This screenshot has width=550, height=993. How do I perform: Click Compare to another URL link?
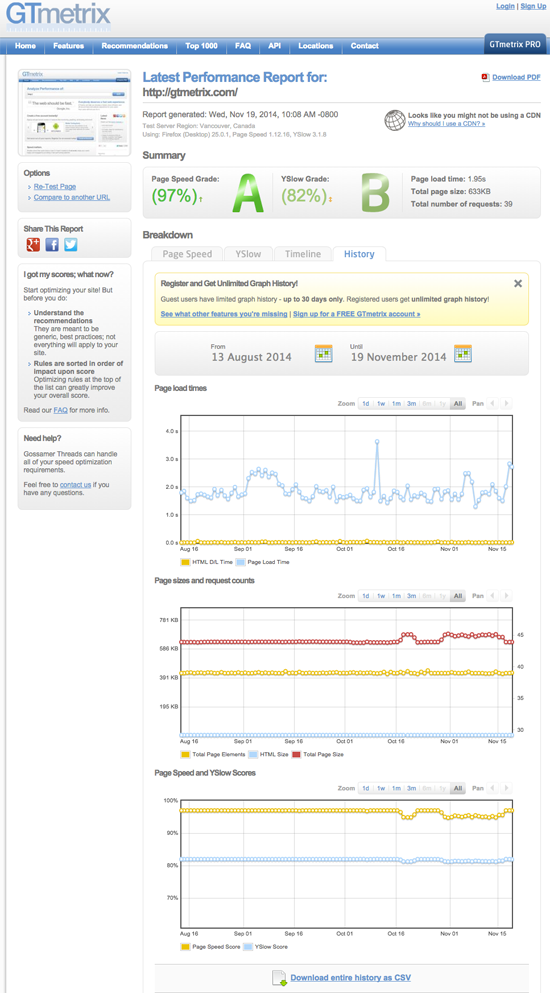point(72,198)
